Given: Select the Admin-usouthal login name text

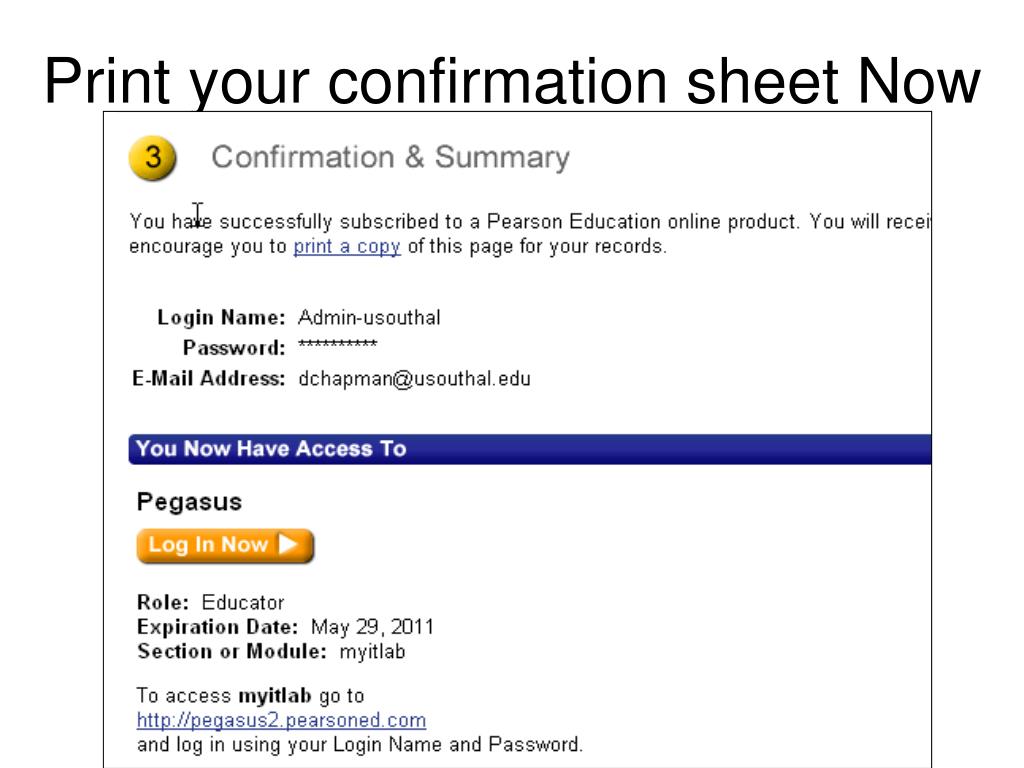Looking at the screenshot, I should [370, 318].
